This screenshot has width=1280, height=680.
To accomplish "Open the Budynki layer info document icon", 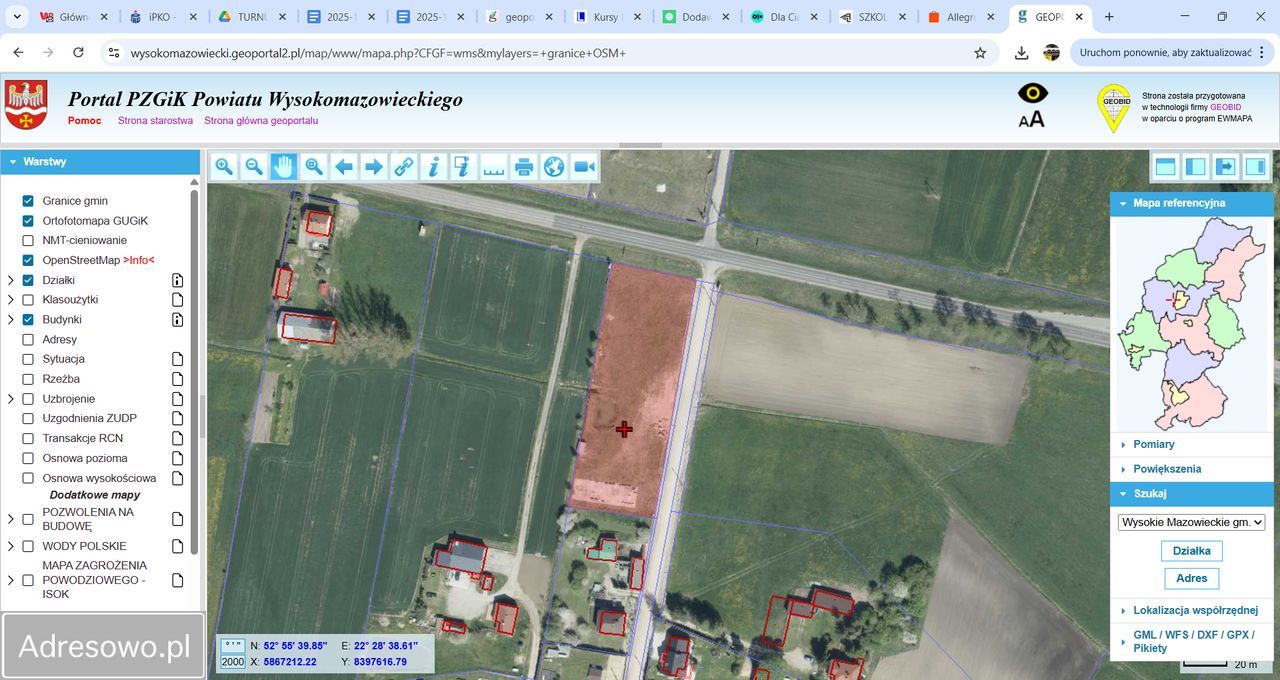I will tap(177, 320).
